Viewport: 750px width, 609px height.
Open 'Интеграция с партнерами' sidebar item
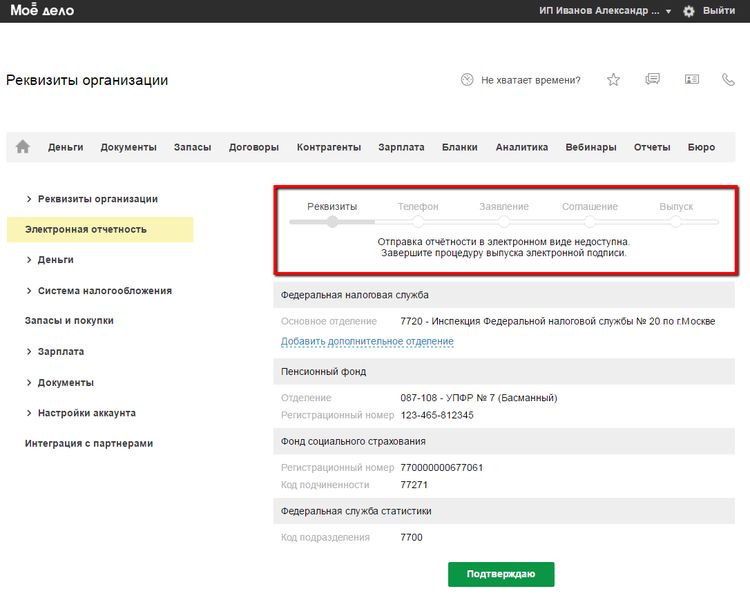(88, 443)
